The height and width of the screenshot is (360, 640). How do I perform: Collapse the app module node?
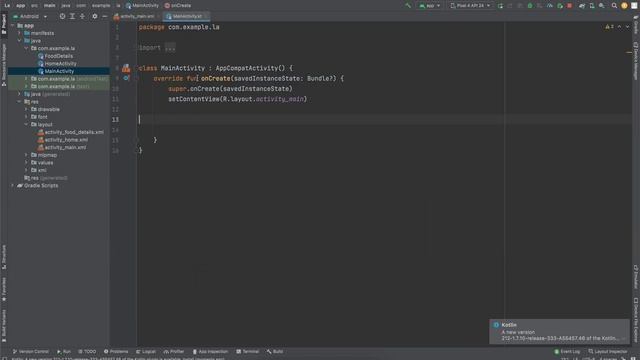[13, 25]
